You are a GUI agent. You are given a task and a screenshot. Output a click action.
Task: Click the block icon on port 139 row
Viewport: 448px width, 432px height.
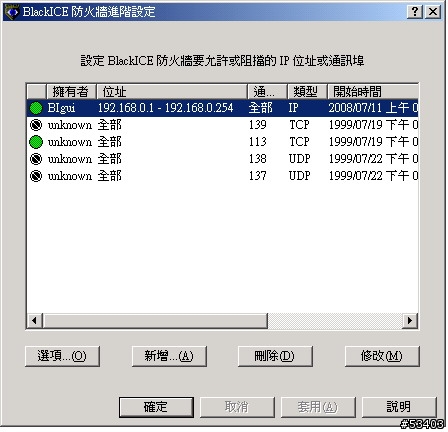pos(36,125)
